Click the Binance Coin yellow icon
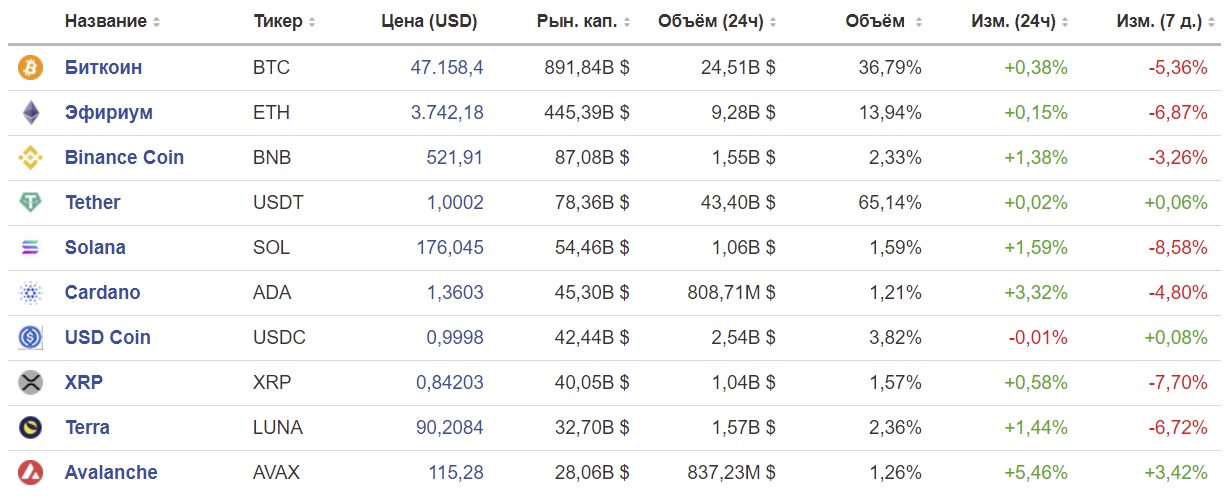1231x501 pixels. point(30,158)
